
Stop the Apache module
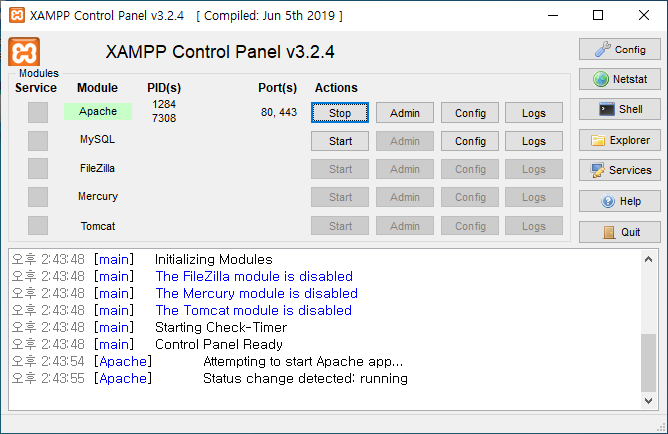coord(340,113)
